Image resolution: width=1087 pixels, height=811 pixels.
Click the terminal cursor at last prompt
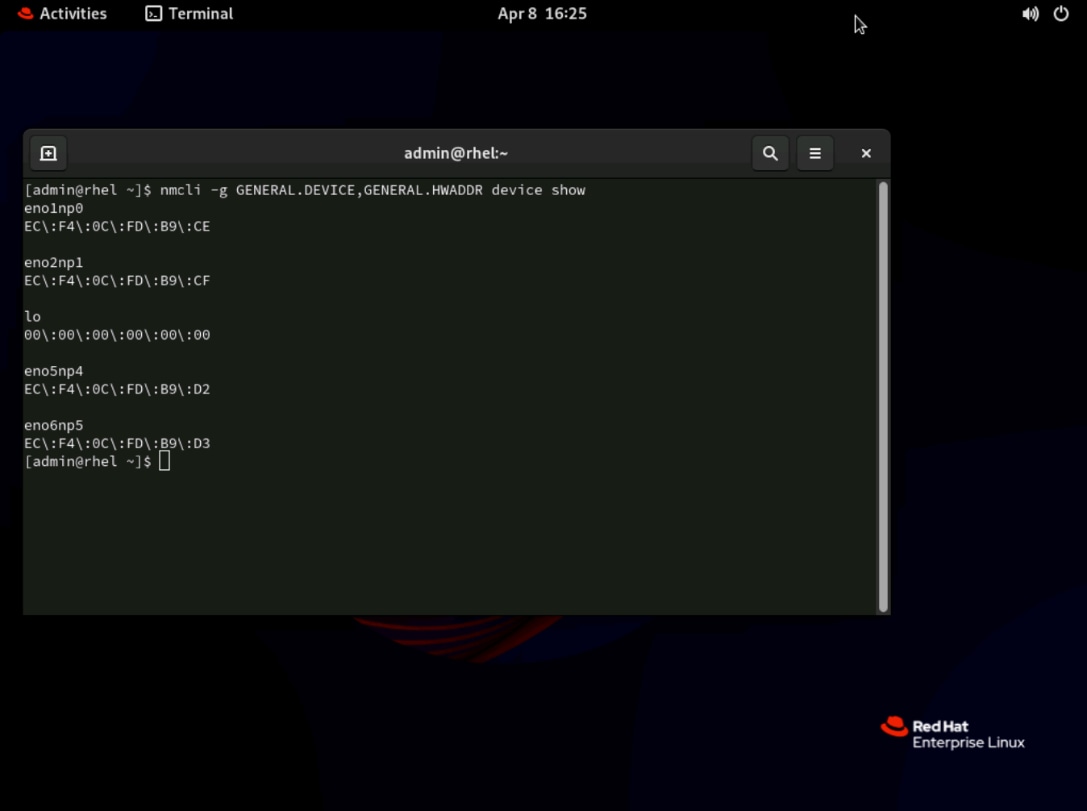pos(164,461)
